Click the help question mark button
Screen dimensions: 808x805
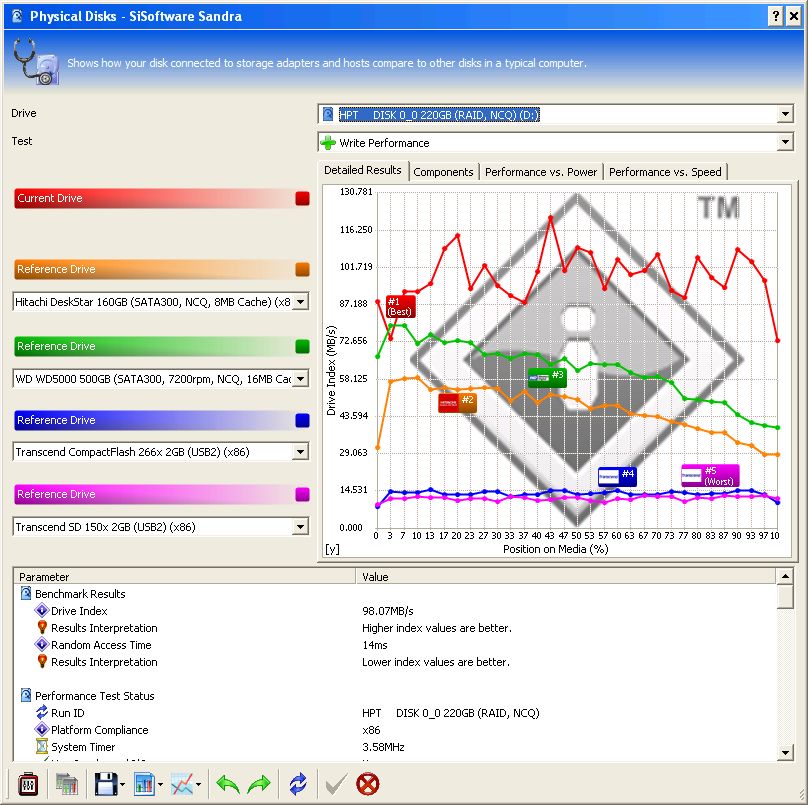[x=776, y=16]
